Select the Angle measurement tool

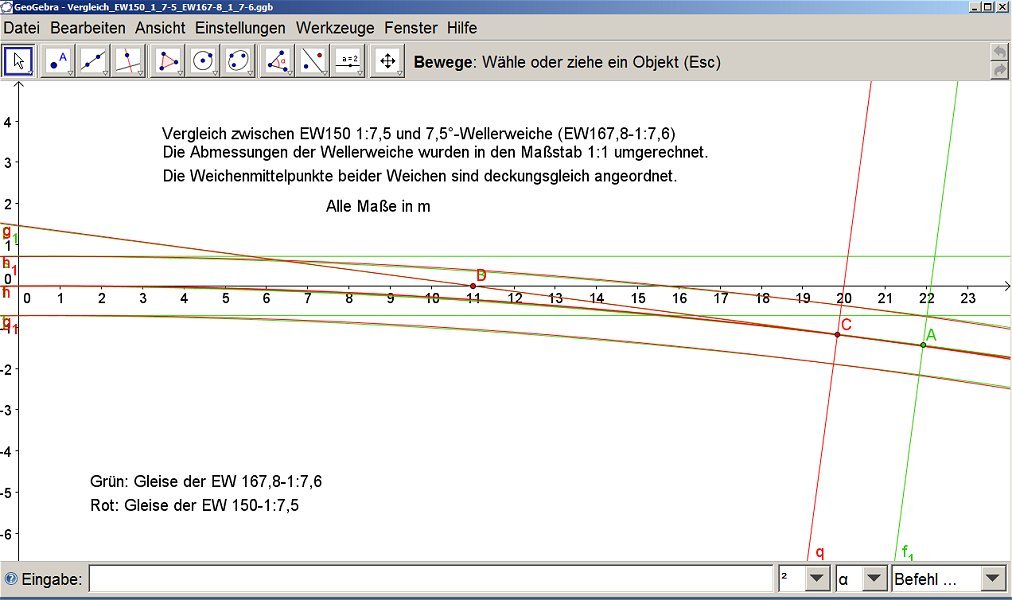click(277, 62)
